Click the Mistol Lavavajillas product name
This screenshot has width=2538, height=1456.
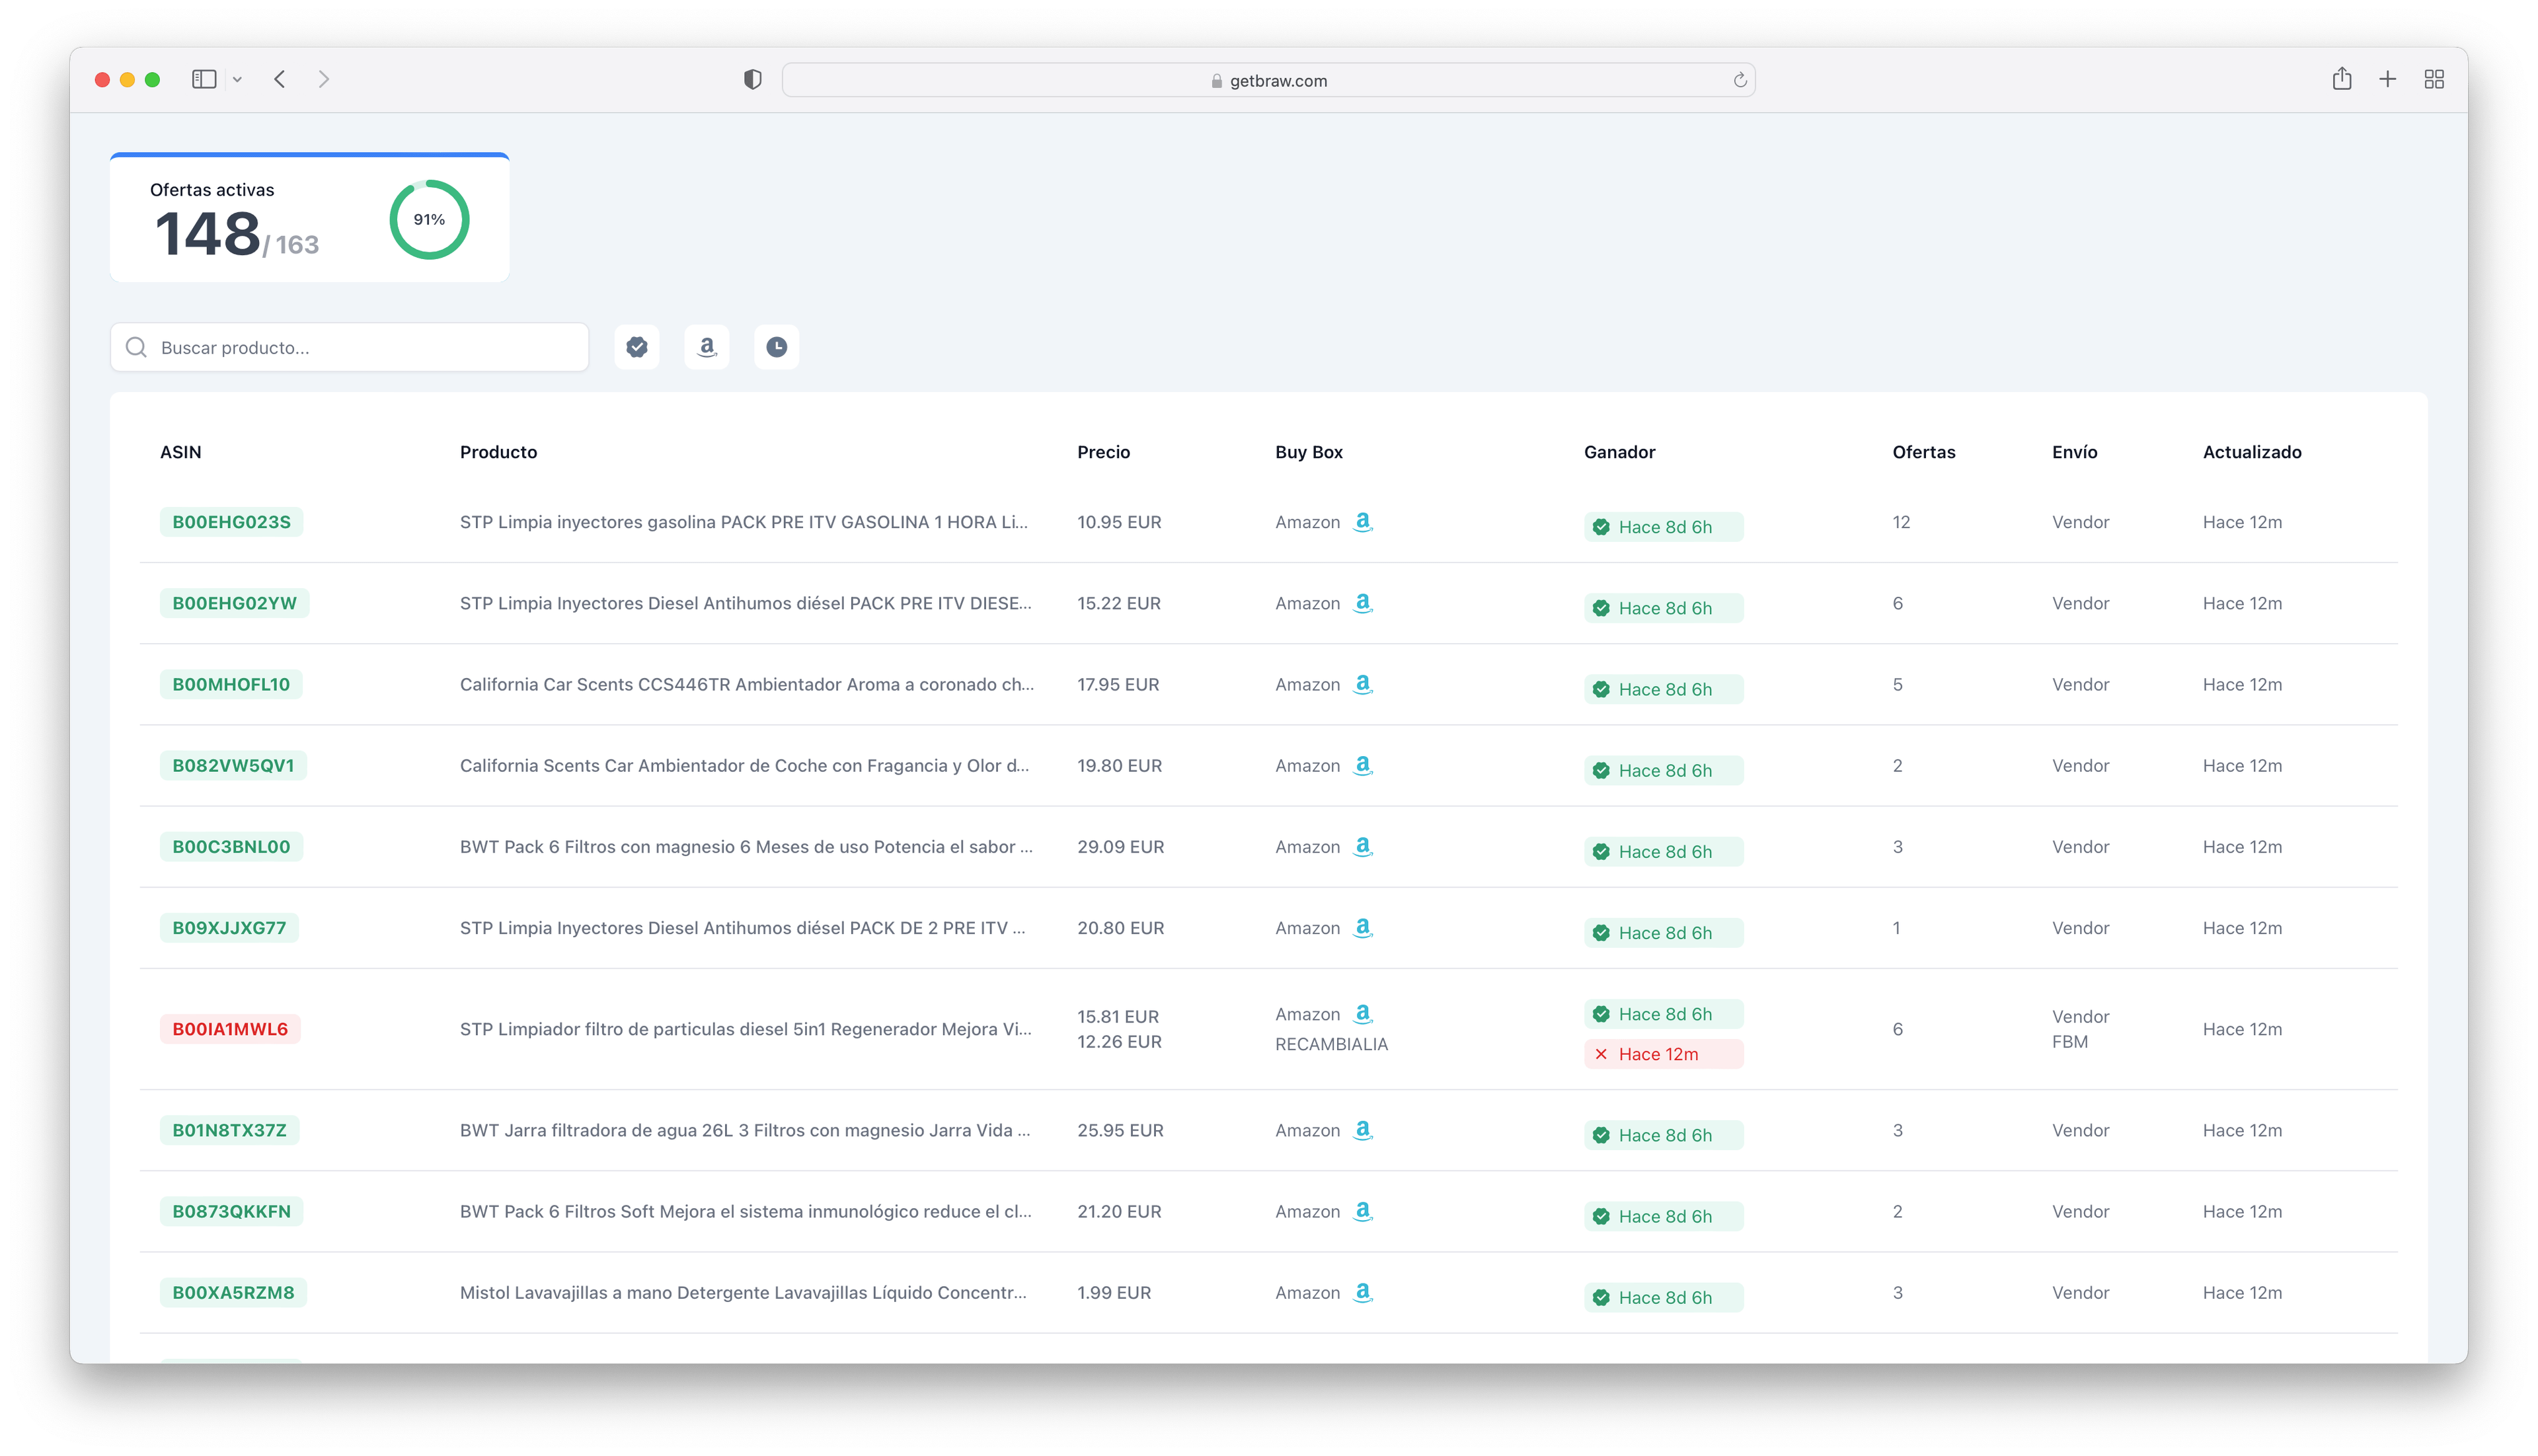[743, 1292]
